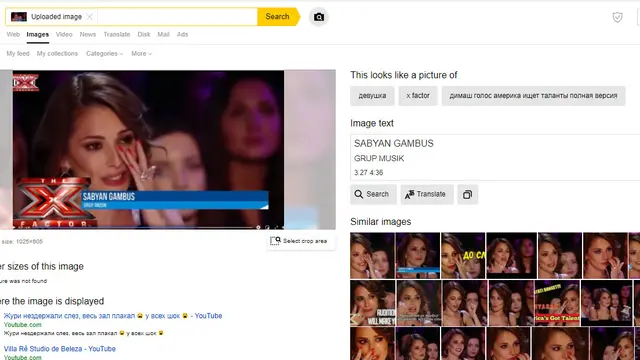The width and height of the screenshot is (640, 360).
Task: Switch to the Video tab
Action: pyautogui.click(x=64, y=34)
